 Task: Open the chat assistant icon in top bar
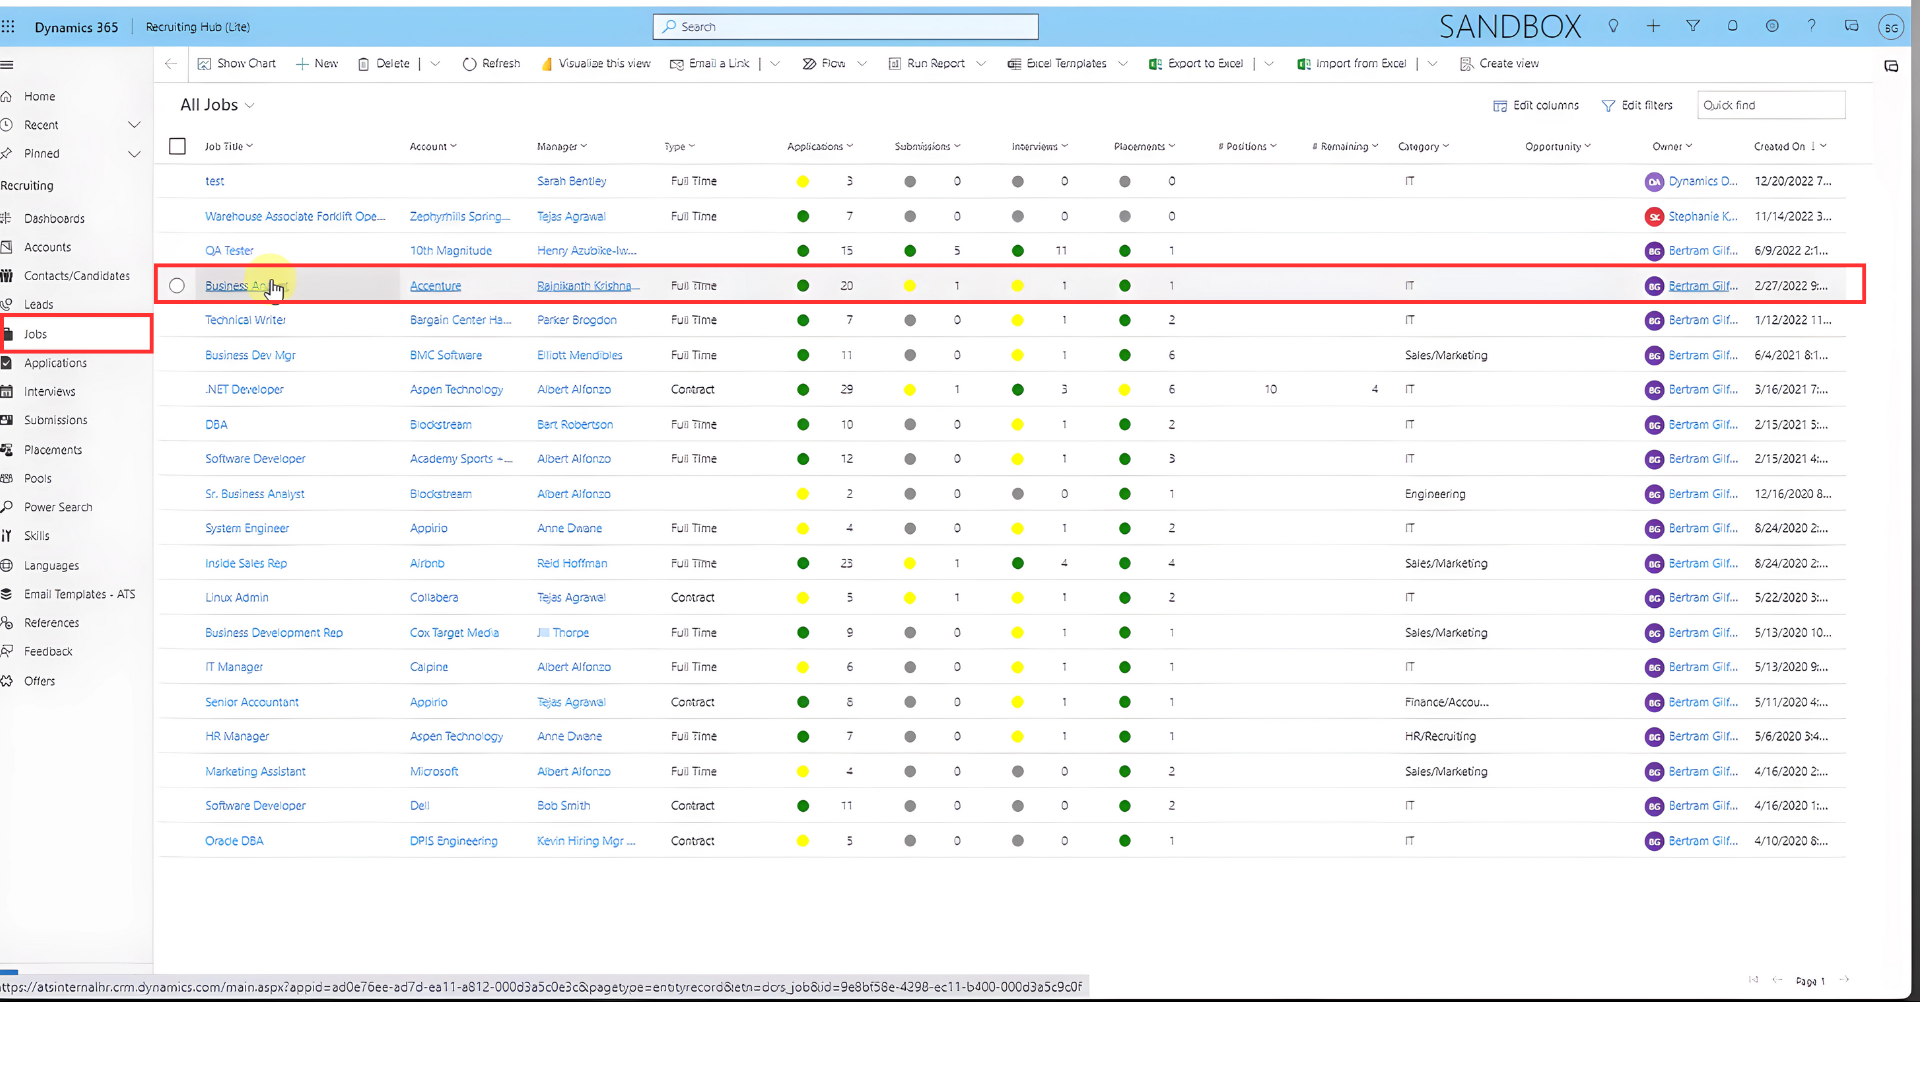(x=1852, y=26)
